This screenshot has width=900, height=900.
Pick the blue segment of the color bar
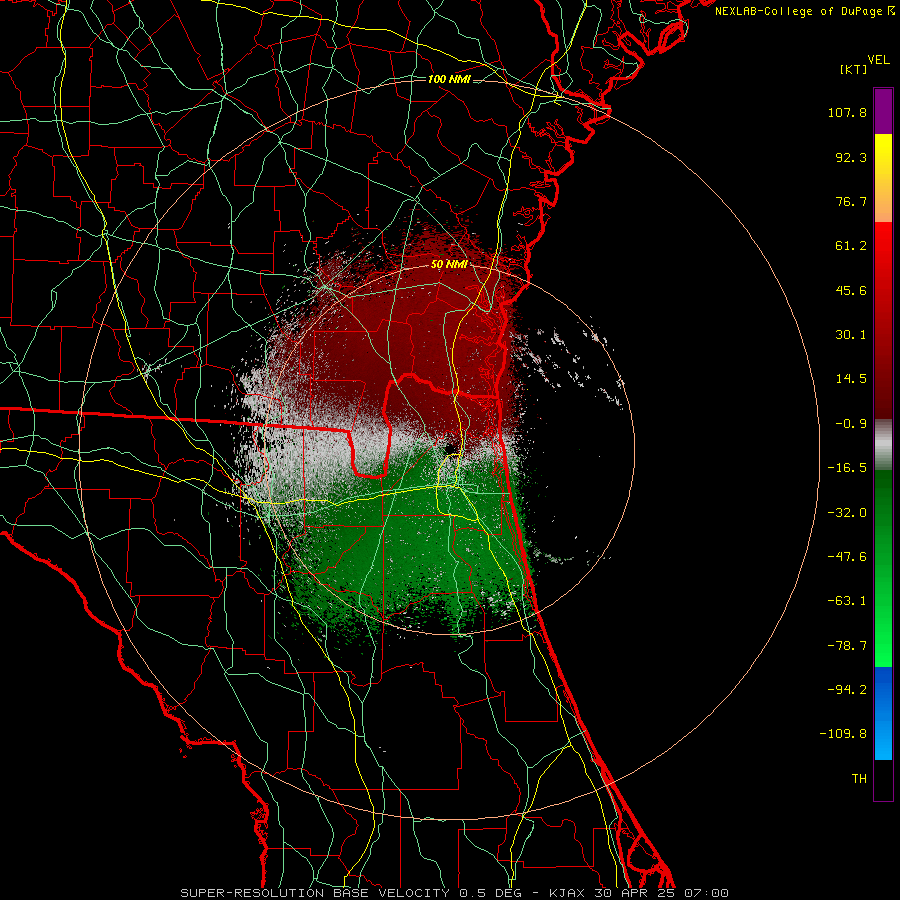(x=883, y=713)
